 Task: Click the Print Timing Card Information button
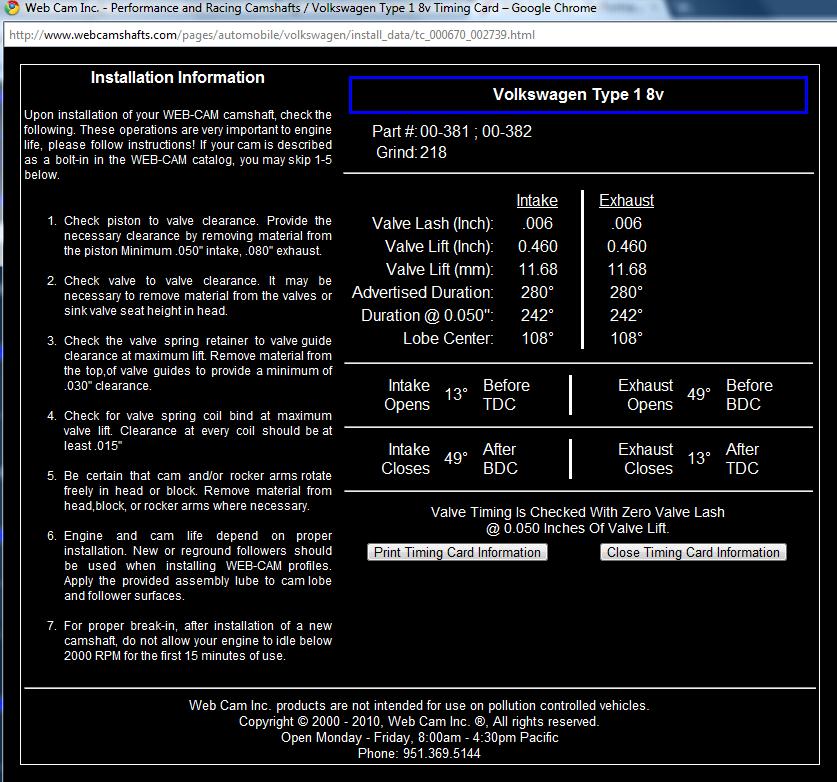(x=457, y=552)
